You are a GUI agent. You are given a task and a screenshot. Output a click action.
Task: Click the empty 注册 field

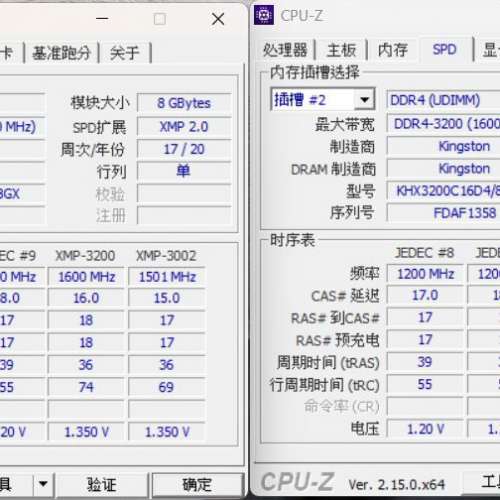[184, 215]
